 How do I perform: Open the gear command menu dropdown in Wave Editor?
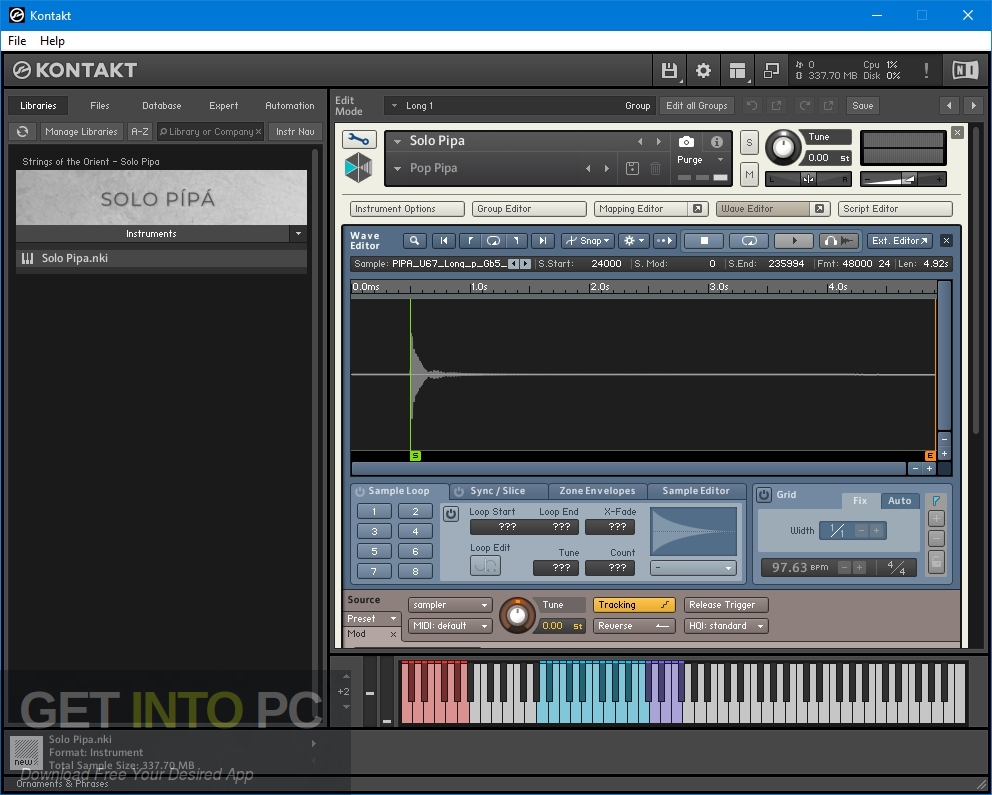pyautogui.click(x=633, y=240)
